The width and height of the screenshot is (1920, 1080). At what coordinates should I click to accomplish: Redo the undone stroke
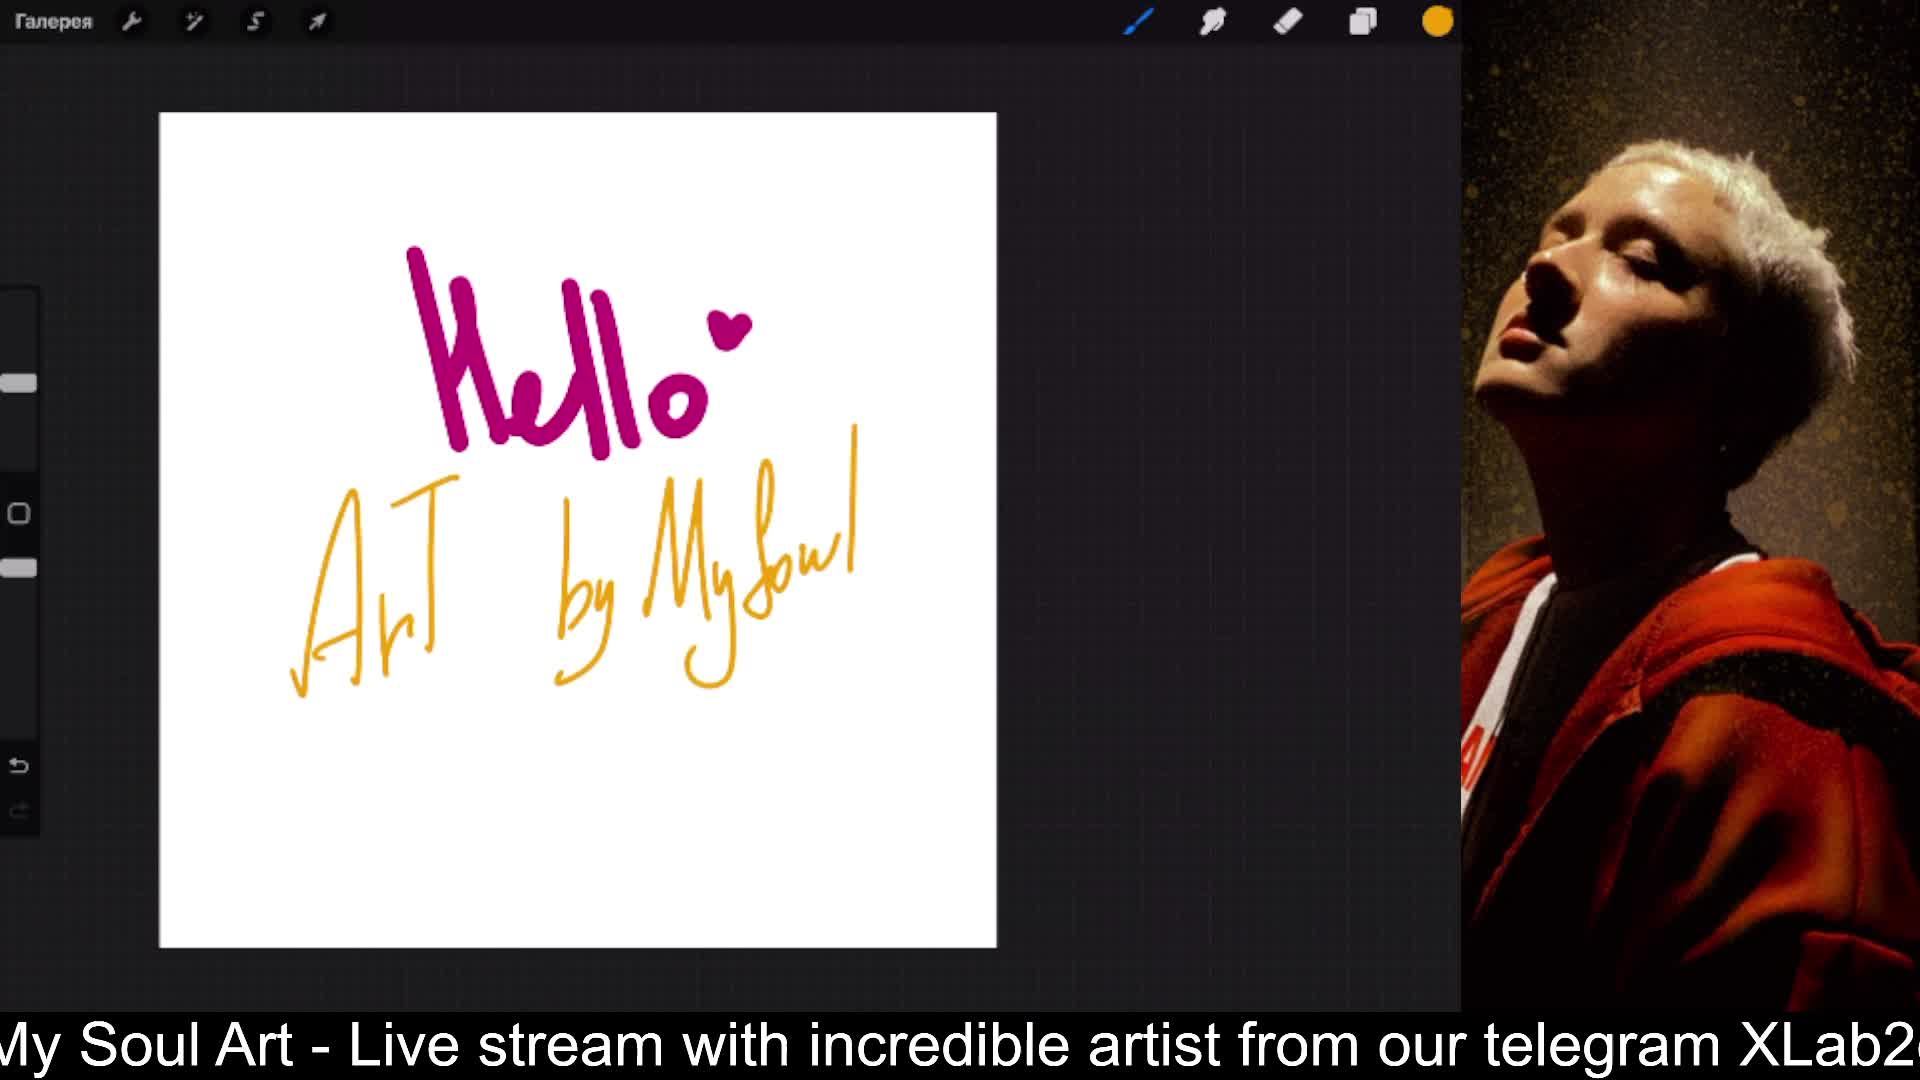coord(19,812)
